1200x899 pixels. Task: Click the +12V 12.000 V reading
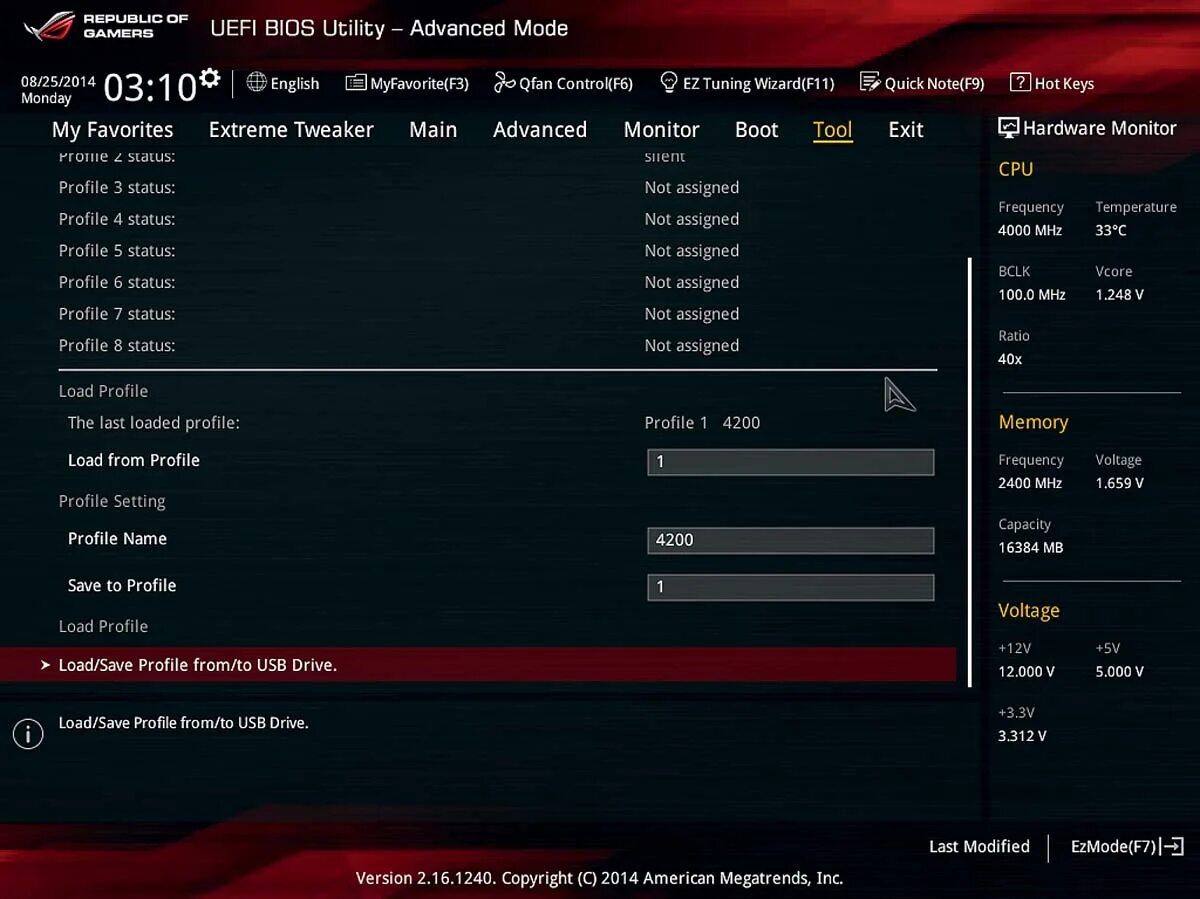1026,672
